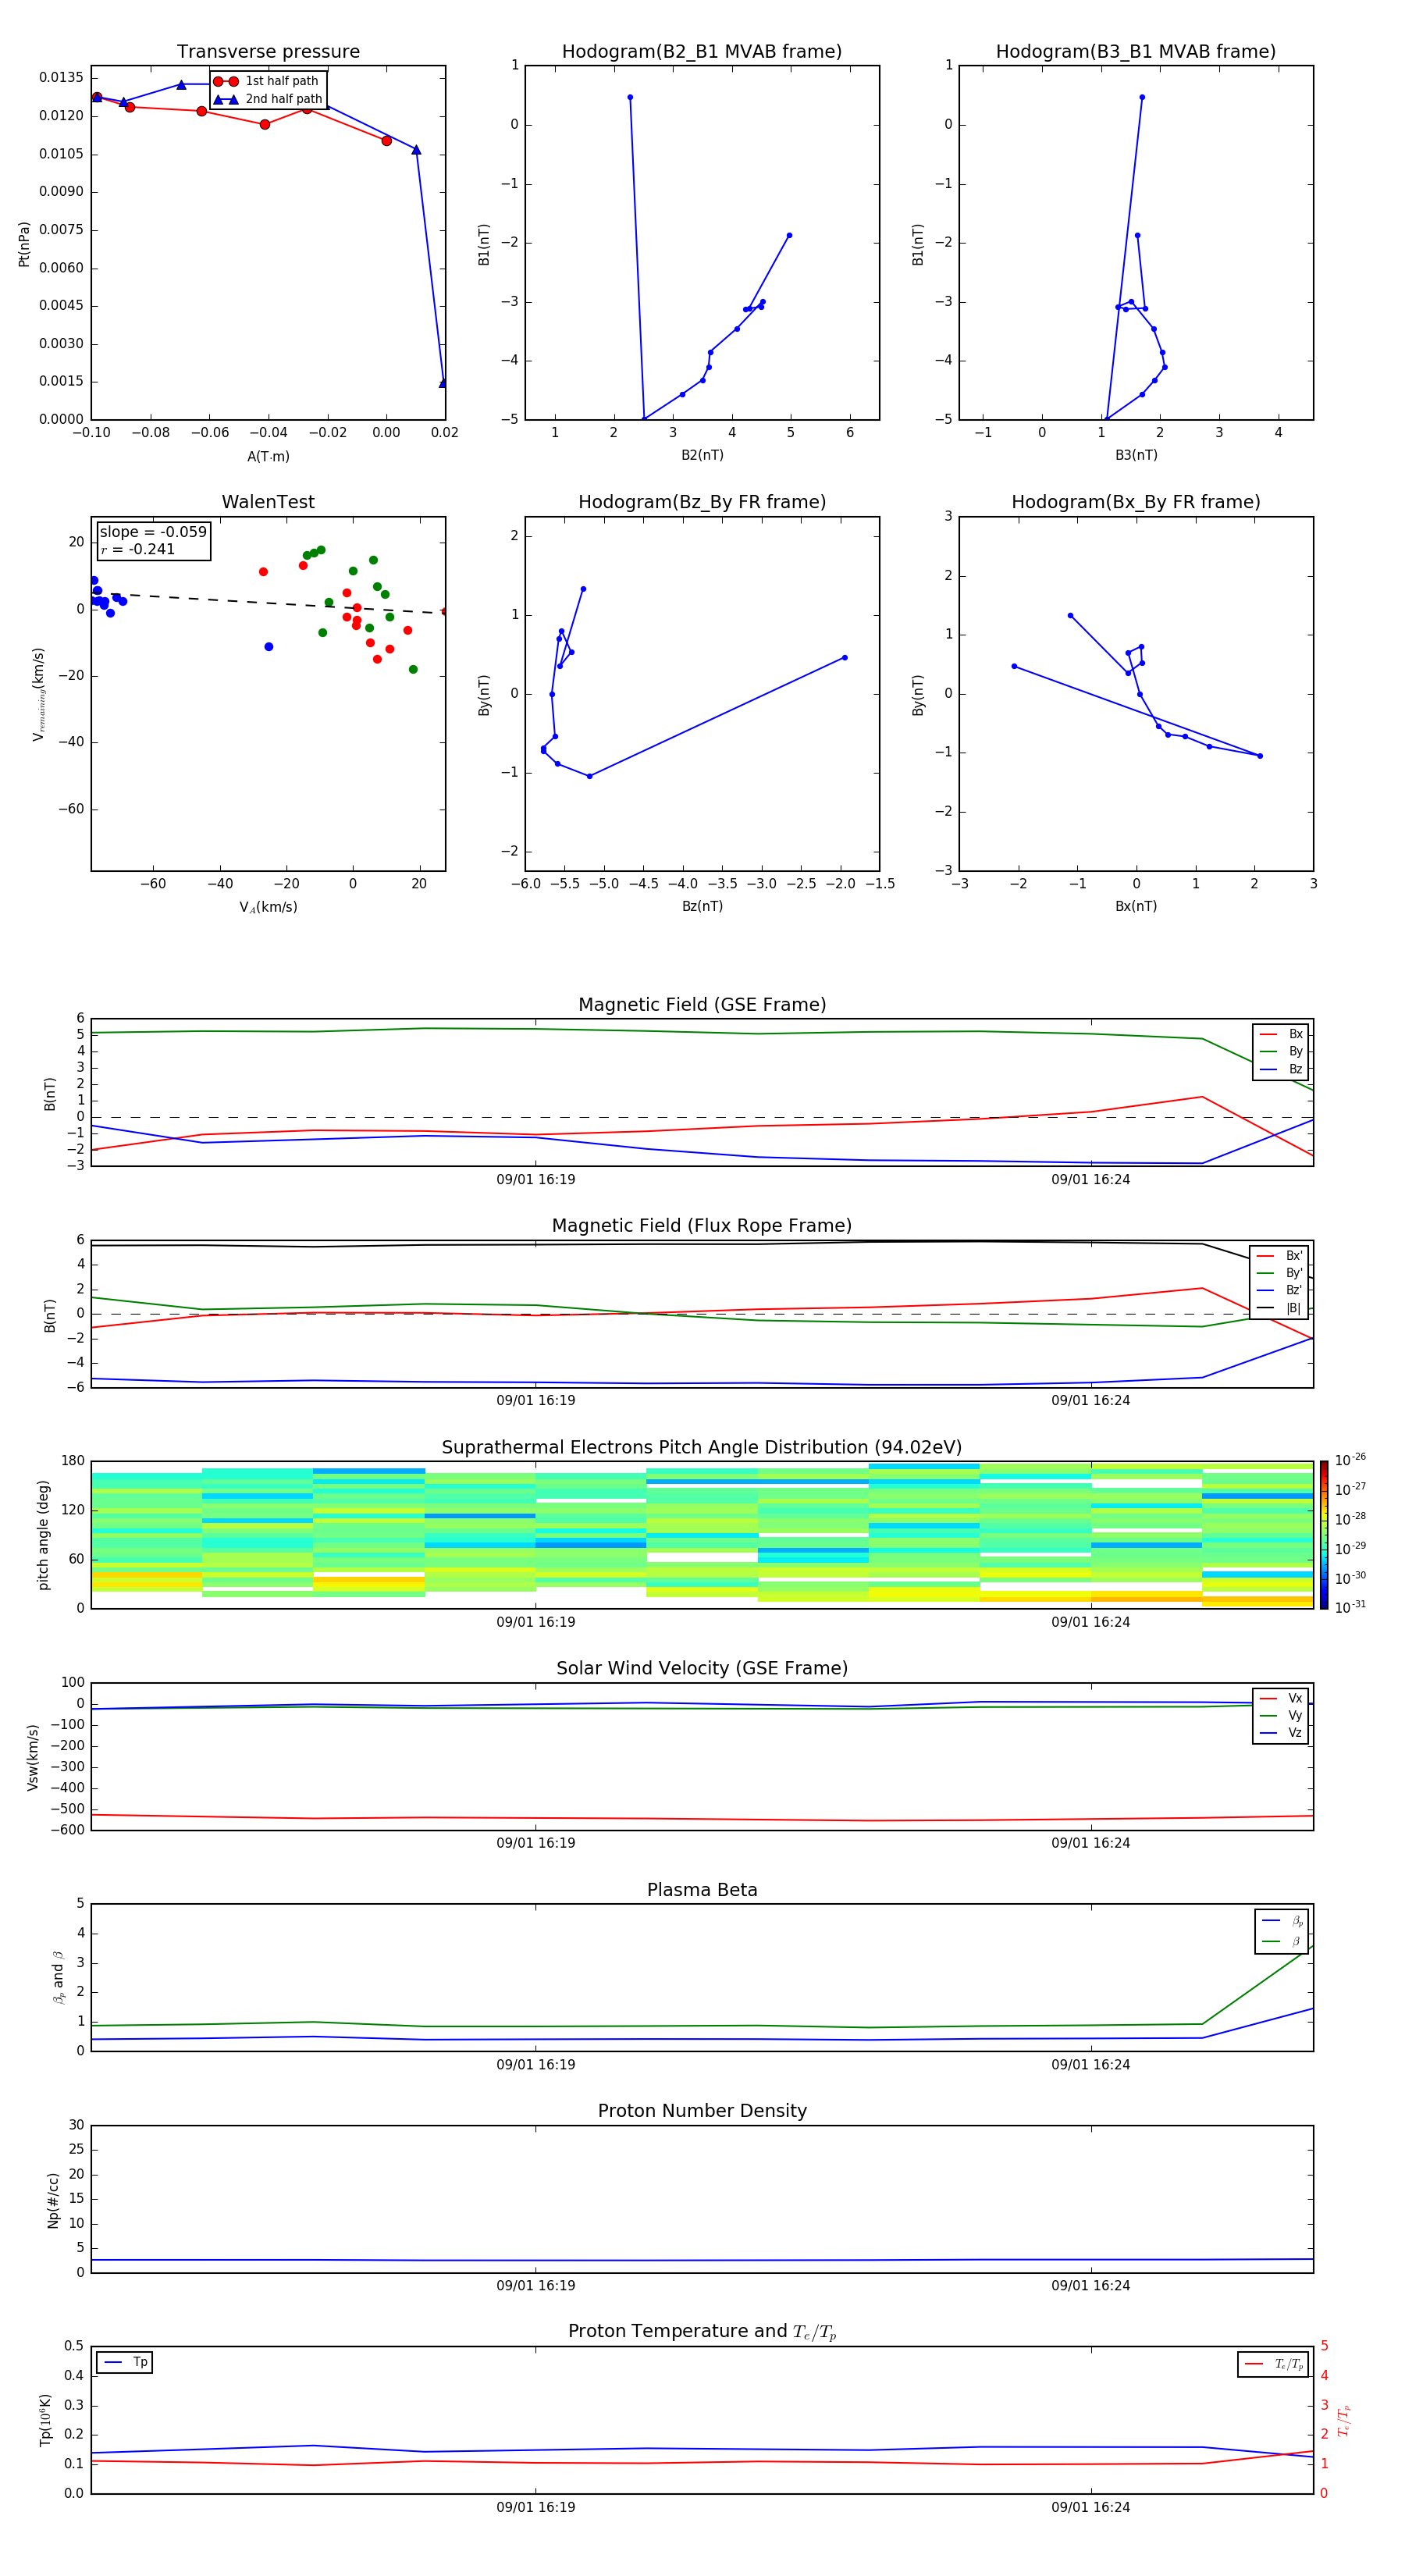Click 'Hodogram(B3_B1 MVAB frame)' title
The width and height of the screenshot is (1405, 2576).
1136,51
